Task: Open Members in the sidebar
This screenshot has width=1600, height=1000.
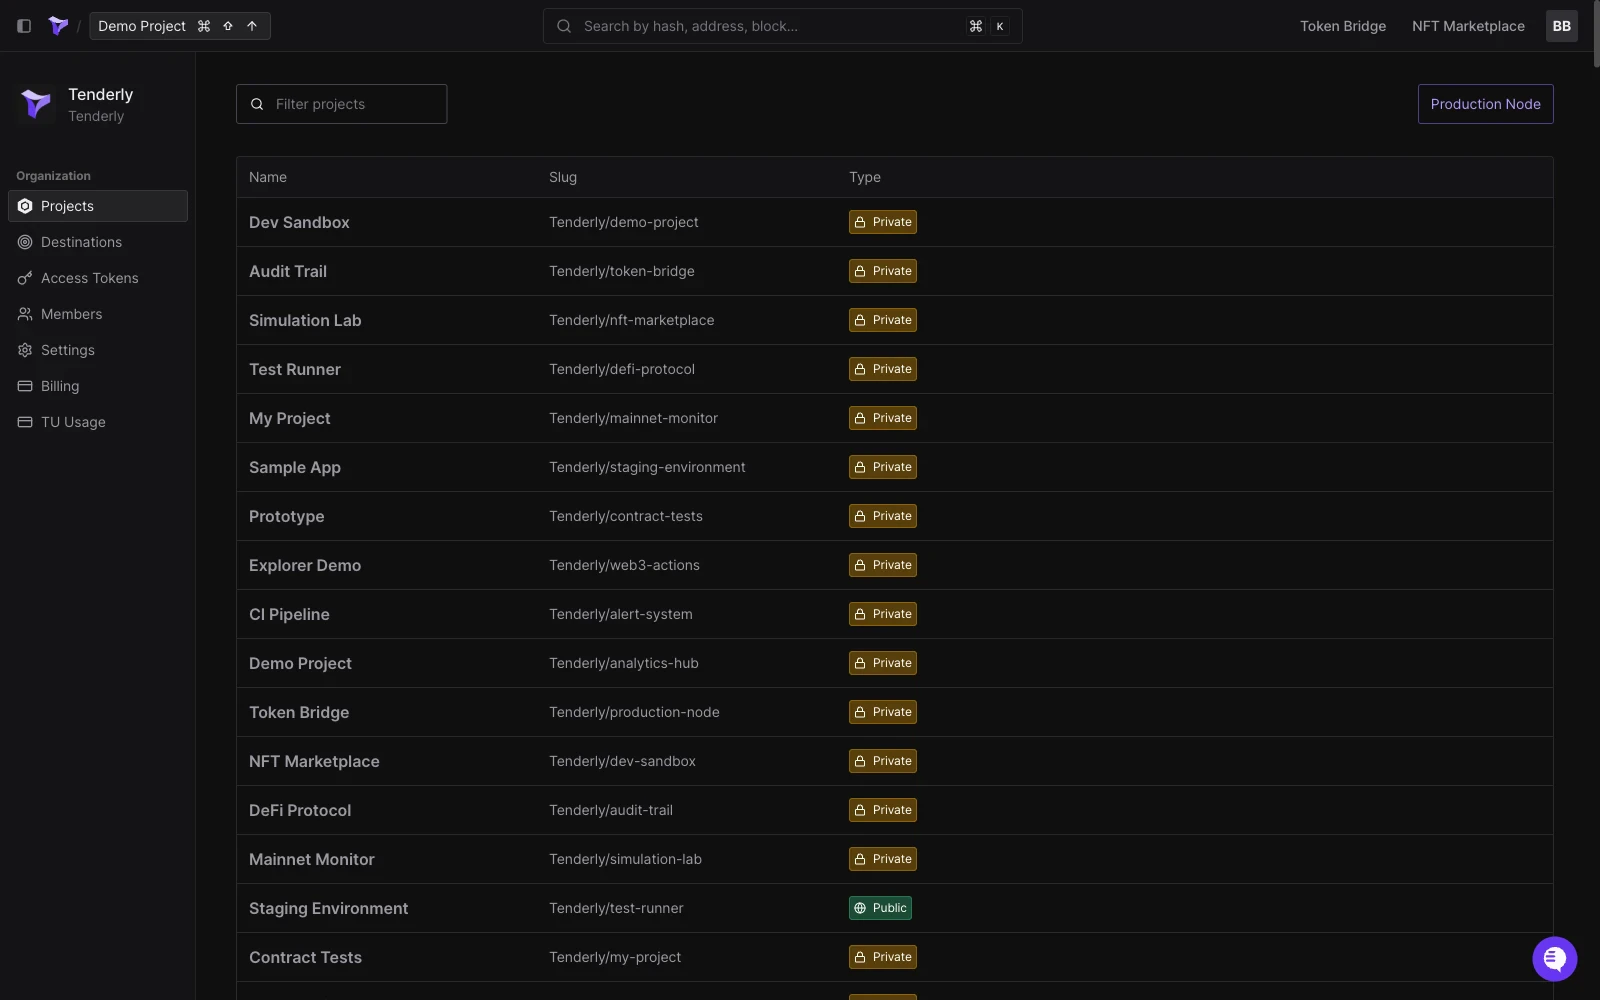Action: pyautogui.click(x=98, y=314)
